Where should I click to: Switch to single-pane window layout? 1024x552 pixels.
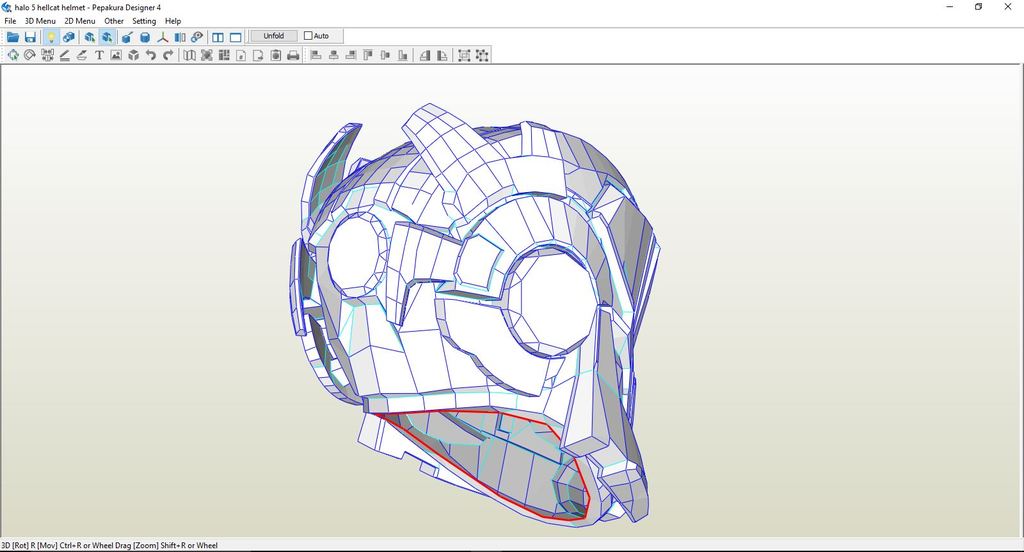tap(236, 37)
